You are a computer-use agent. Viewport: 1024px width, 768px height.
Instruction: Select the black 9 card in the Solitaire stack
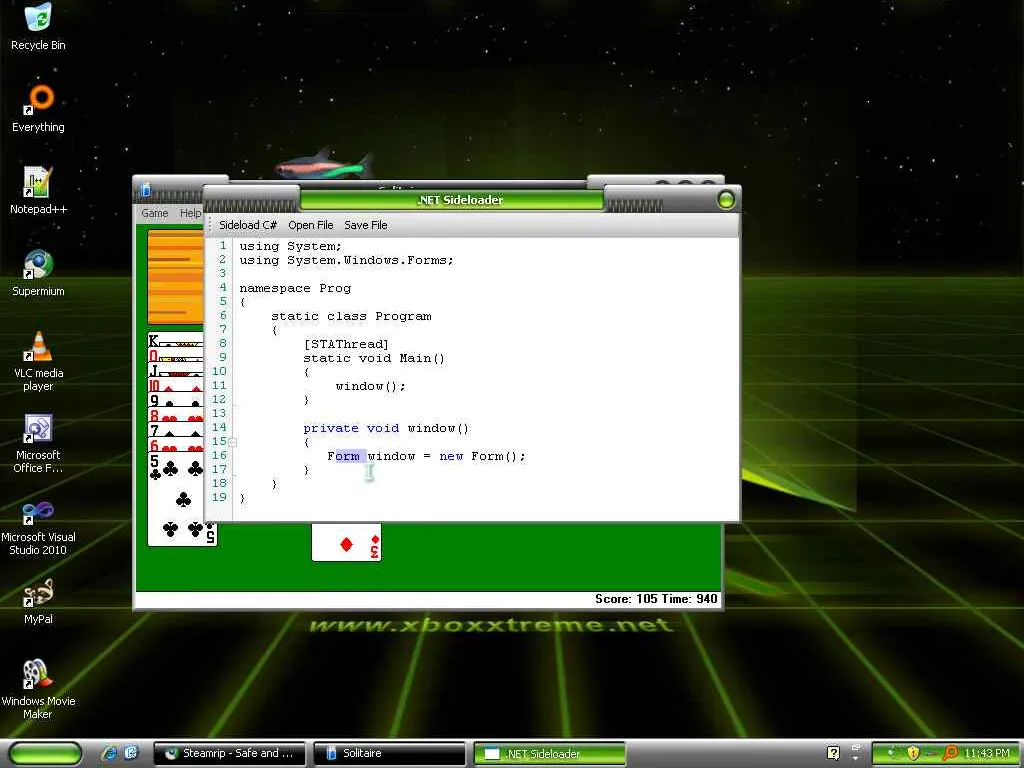(175, 400)
